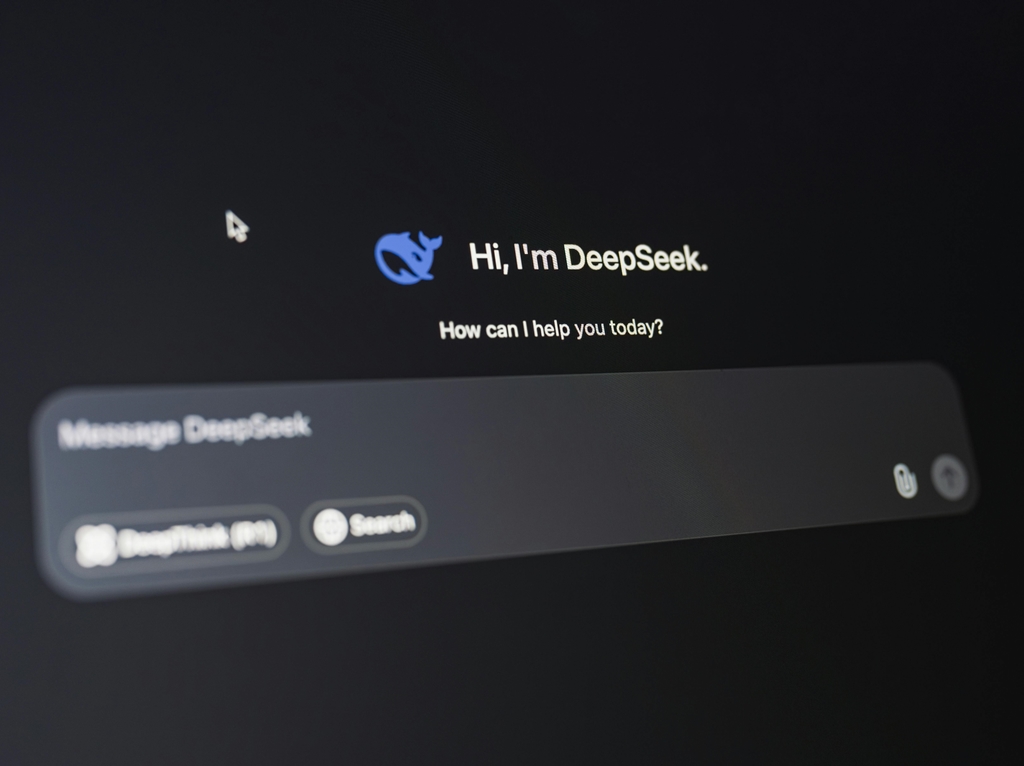Click the blue DeepSeek whale logo
The height and width of the screenshot is (766, 1024).
(406, 258)
